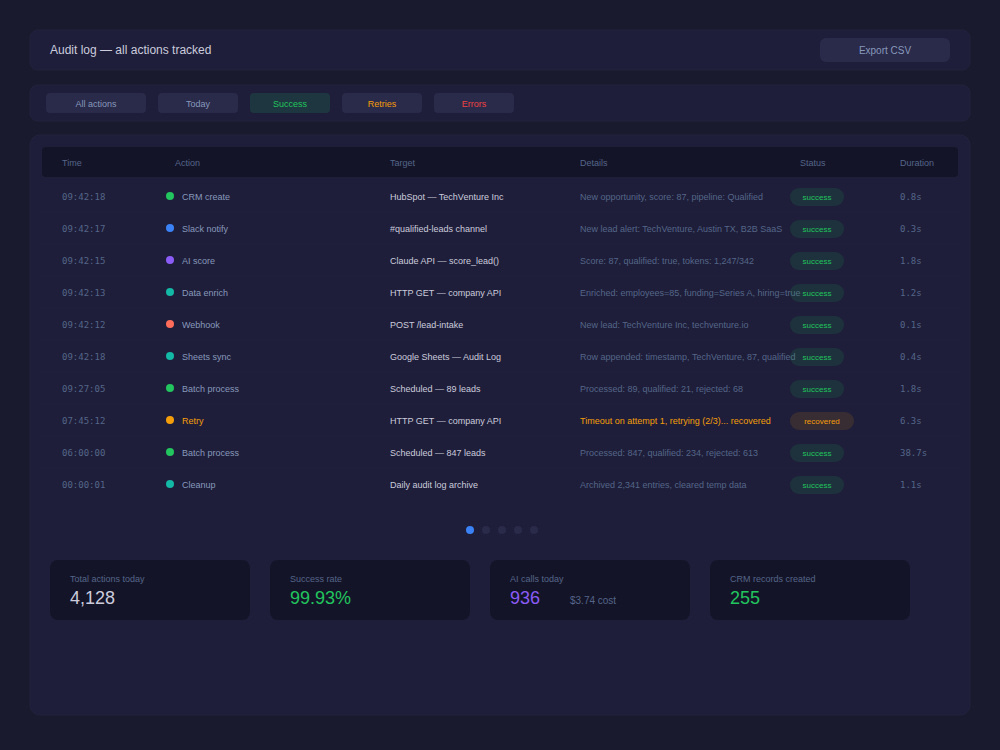Filter the log to Retries
1000x750 pixels.
click(381, 103)
